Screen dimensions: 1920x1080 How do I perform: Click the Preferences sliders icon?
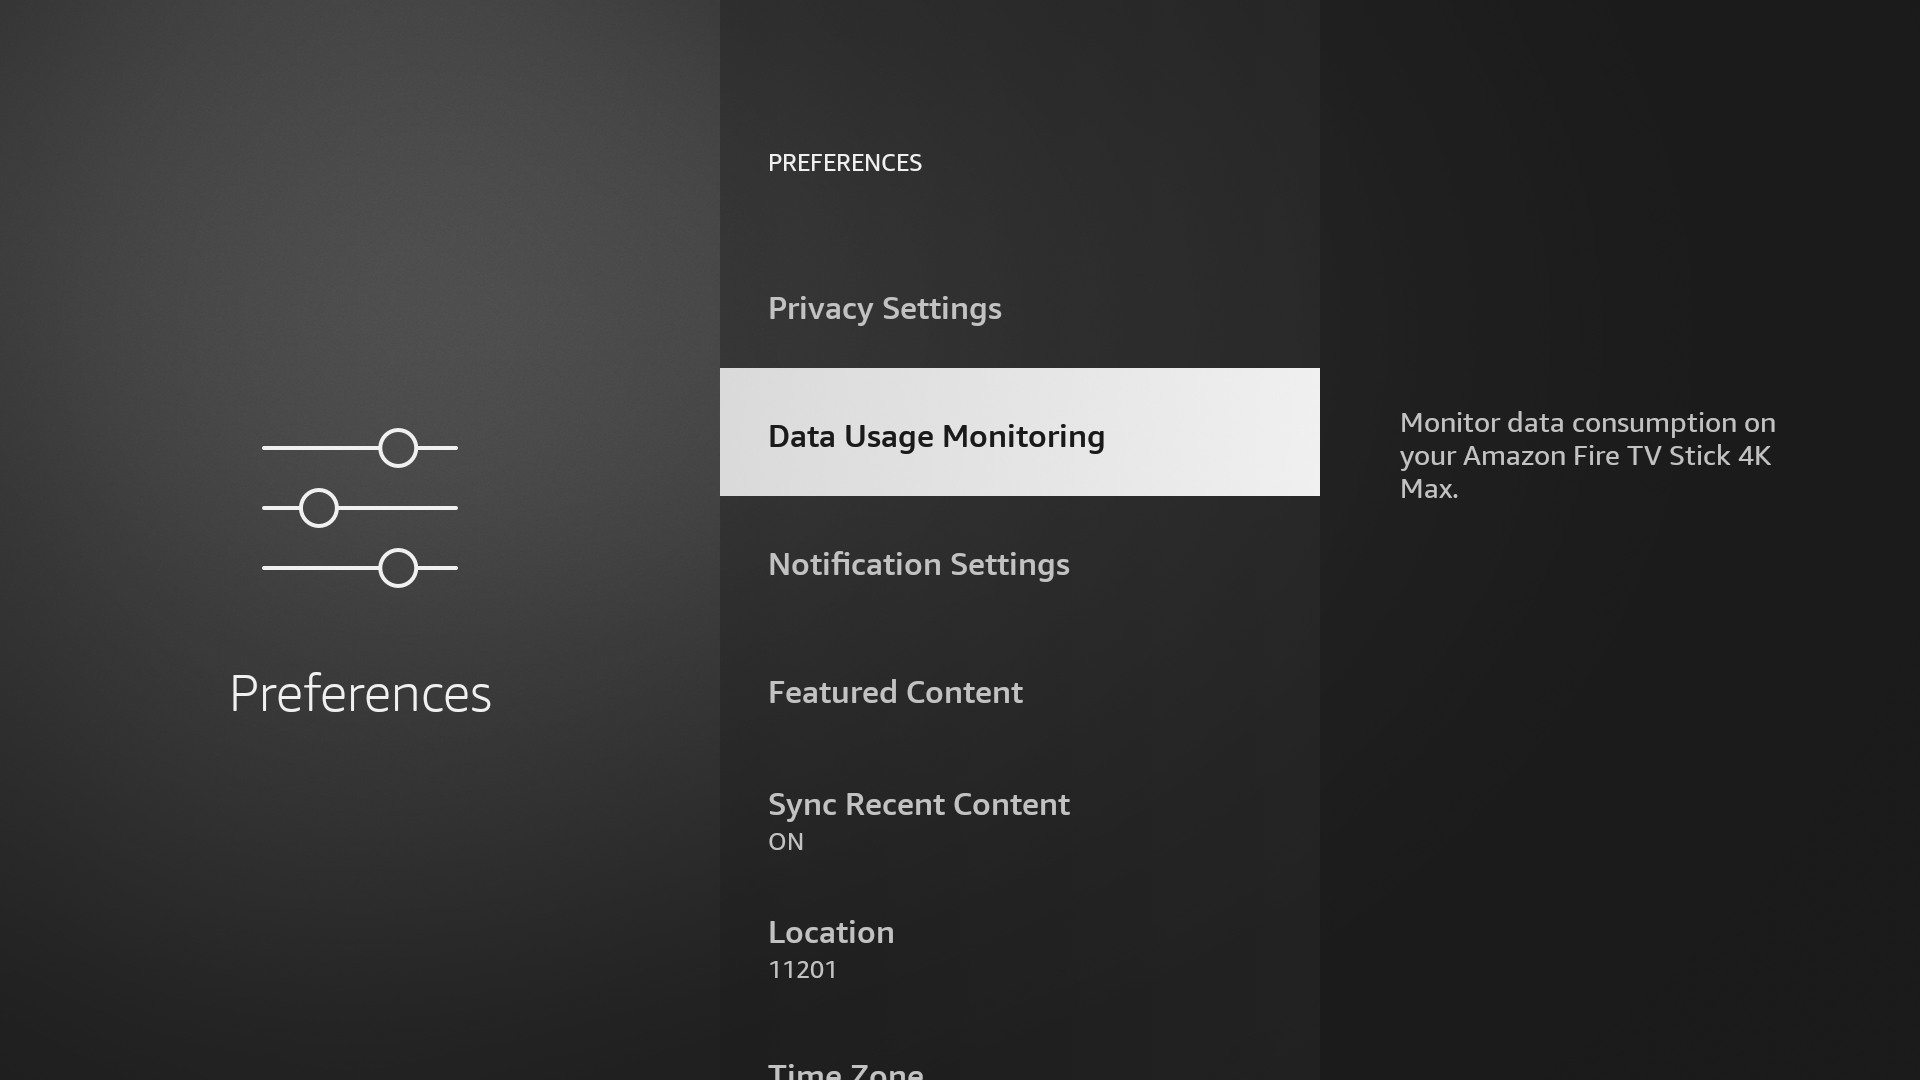(x=360, y=507)
